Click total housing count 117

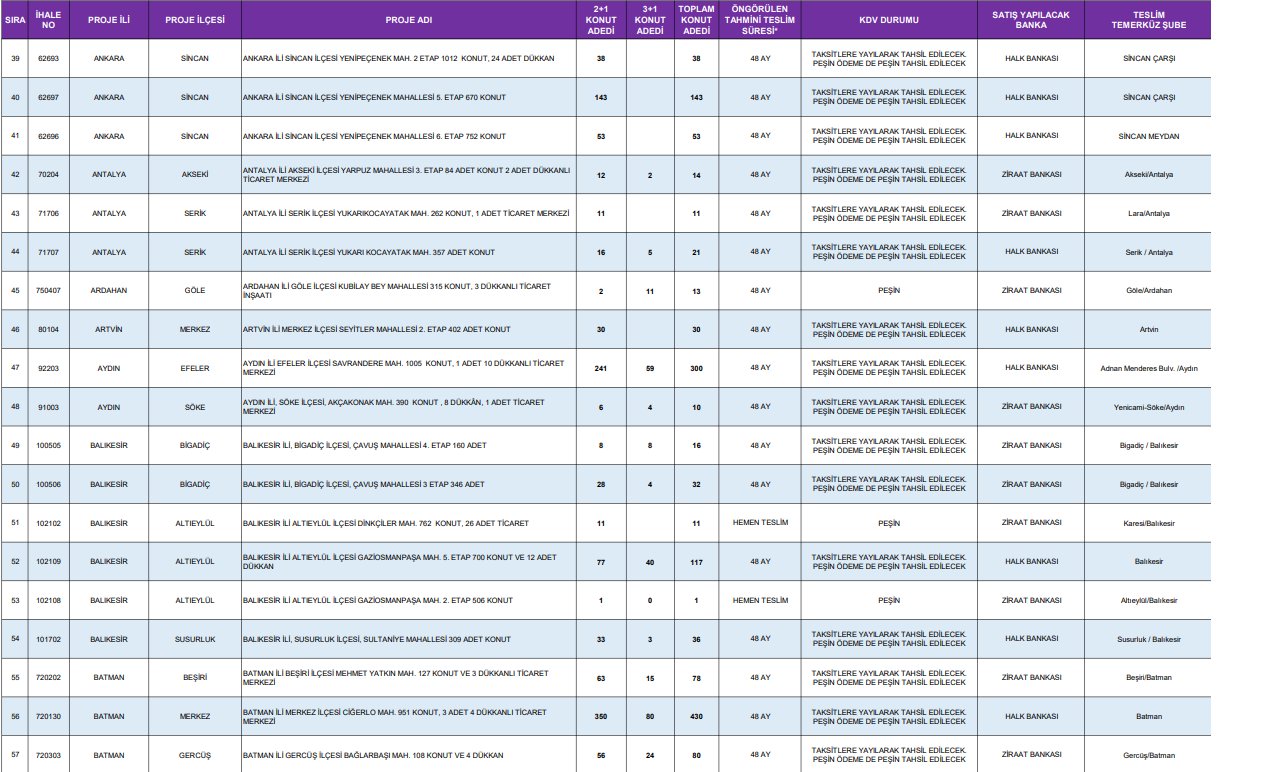tap(696, 562)
